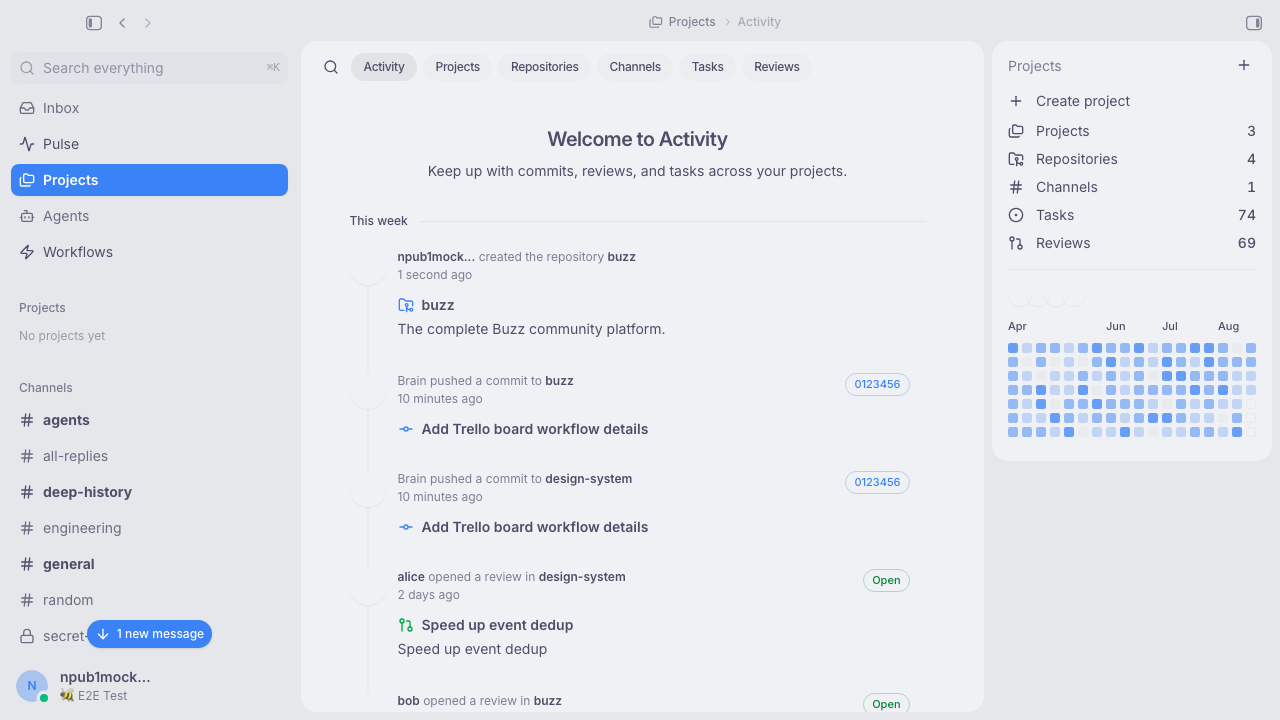
Task: Click the Tasks circle icon in right panel
Action: [x=1016, y=215]
